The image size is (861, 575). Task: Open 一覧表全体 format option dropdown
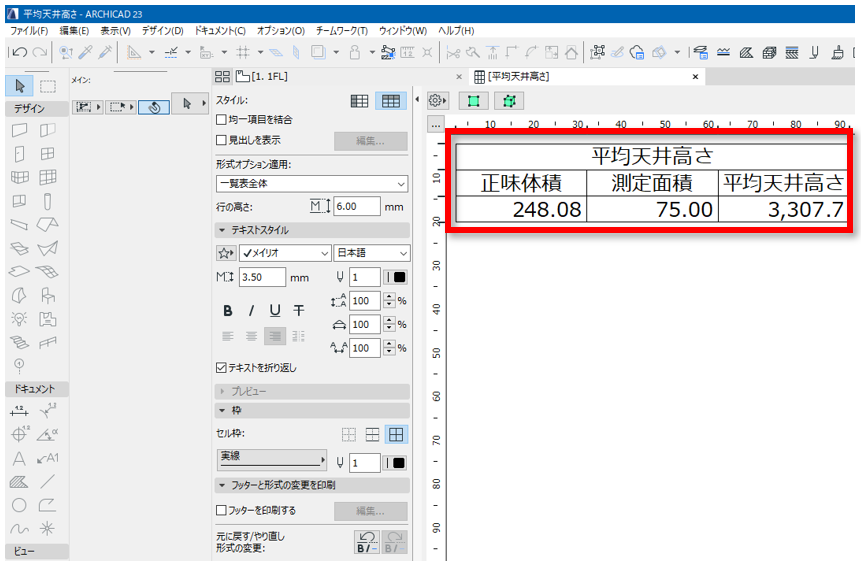[312, 183]
